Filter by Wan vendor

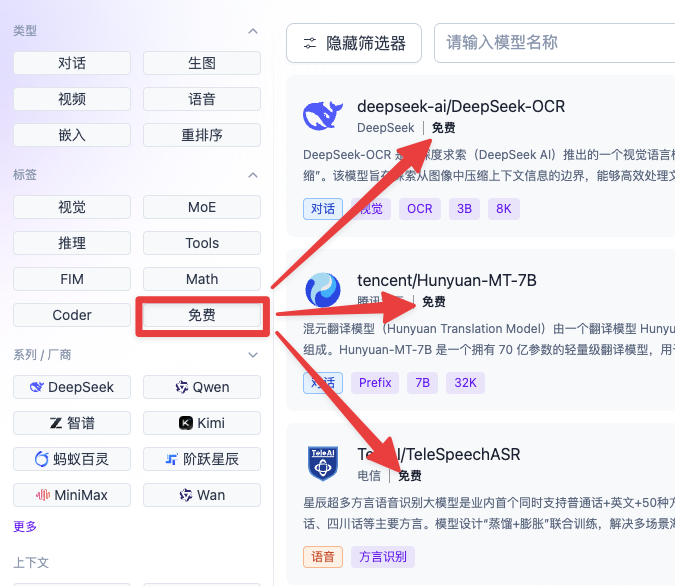click(x=202, y=495)
